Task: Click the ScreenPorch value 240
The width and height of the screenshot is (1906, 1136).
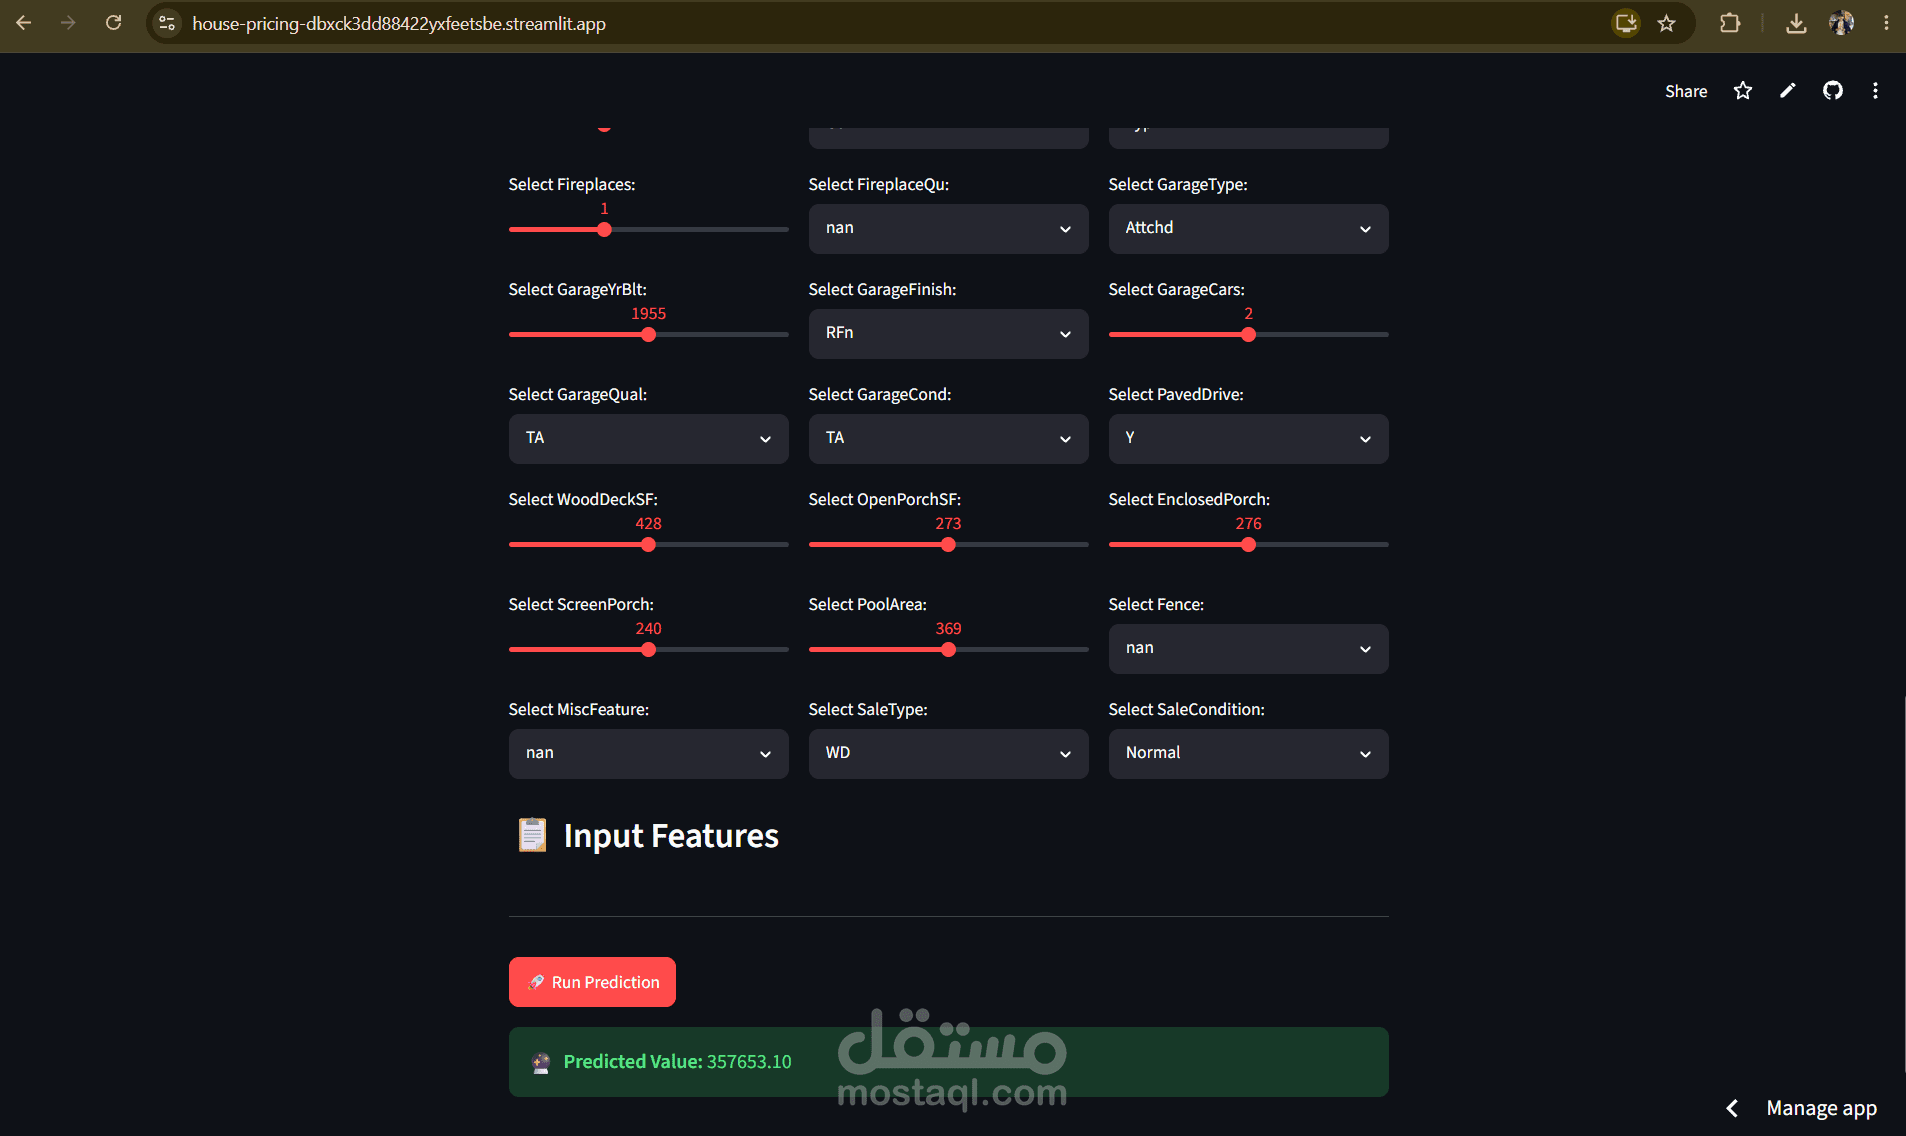Action: click(x=648, y=628)
